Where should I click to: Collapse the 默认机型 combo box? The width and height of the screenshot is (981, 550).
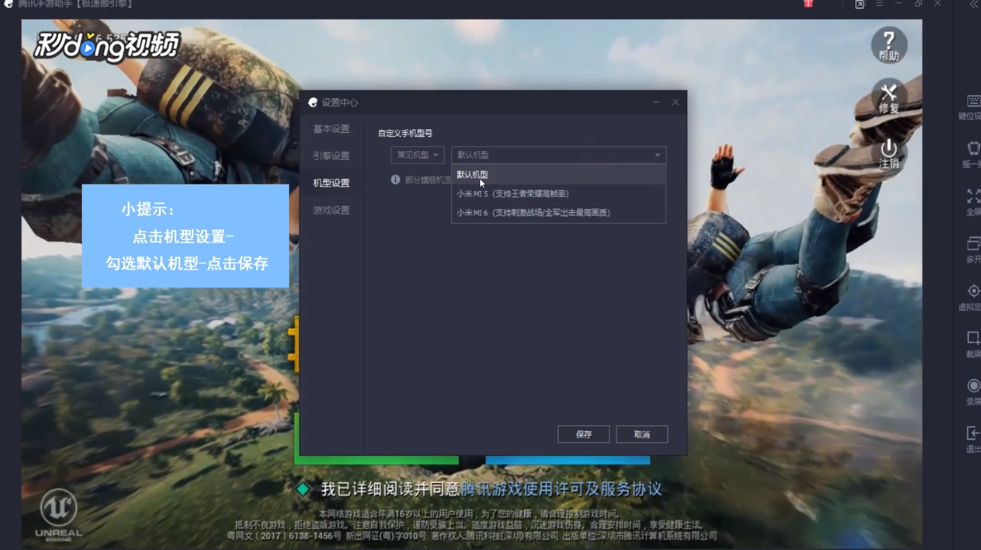coord(558,155)
